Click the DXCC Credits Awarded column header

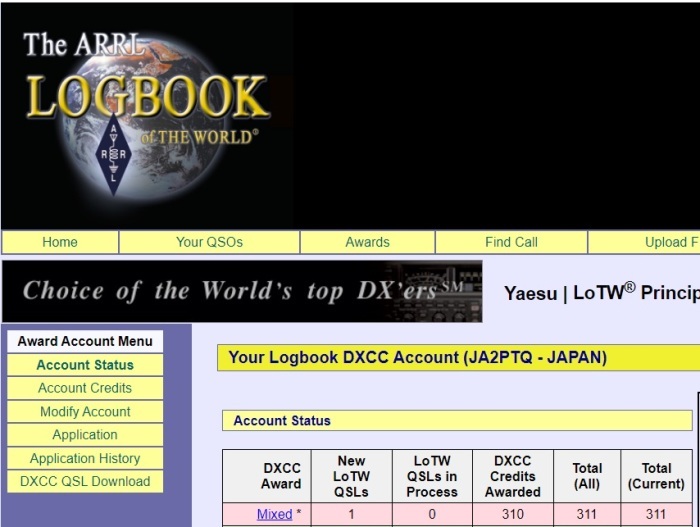513,476
